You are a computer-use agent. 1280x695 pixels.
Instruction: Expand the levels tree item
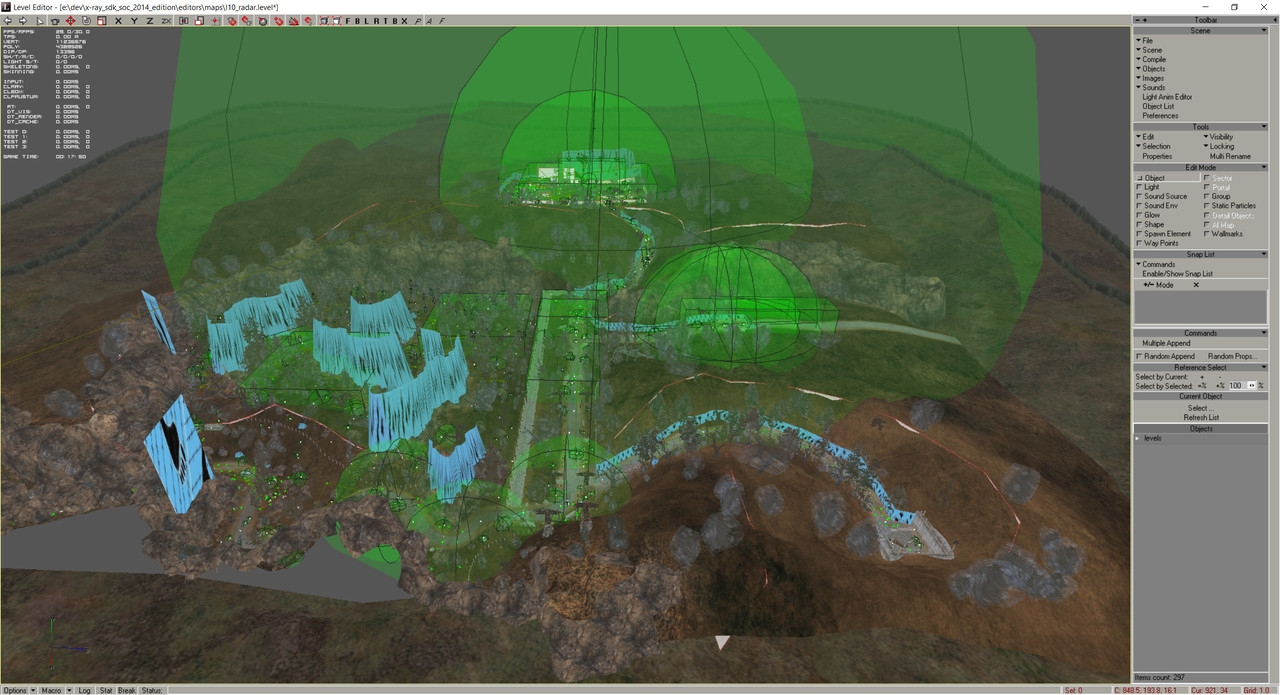tap(1137, 439)
